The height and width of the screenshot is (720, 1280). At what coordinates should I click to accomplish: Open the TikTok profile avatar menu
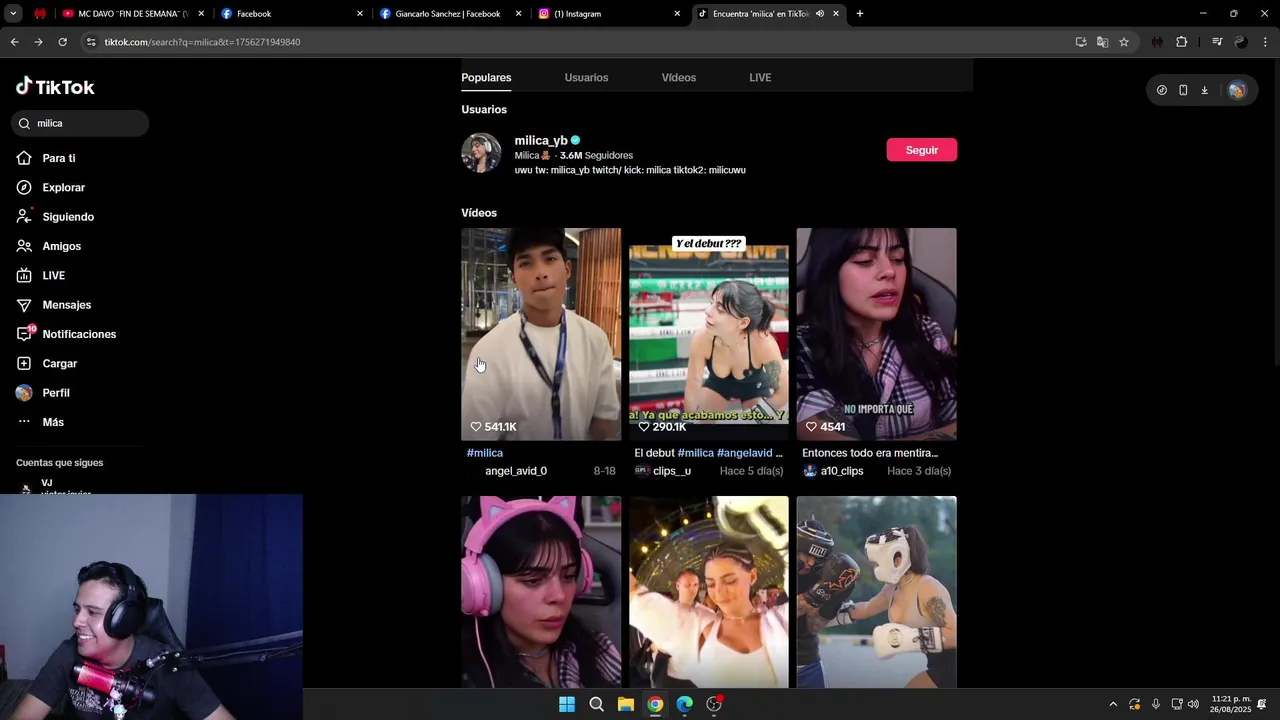coord(1237,90)
